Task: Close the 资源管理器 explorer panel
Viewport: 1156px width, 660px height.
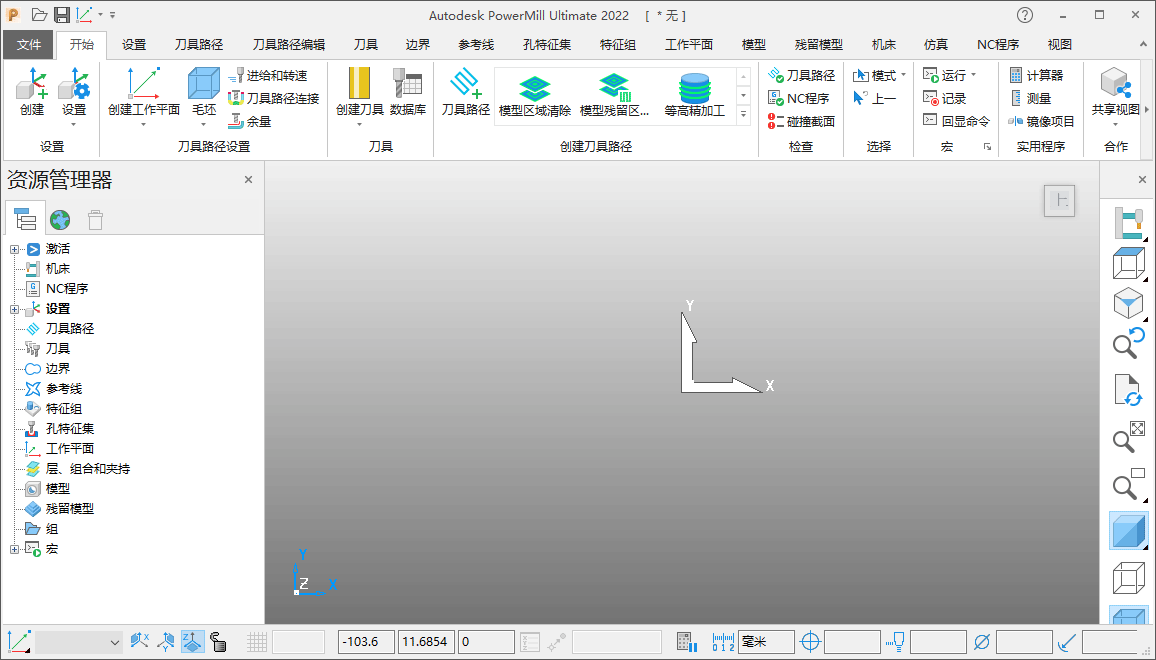Action: tap(248, 179)
